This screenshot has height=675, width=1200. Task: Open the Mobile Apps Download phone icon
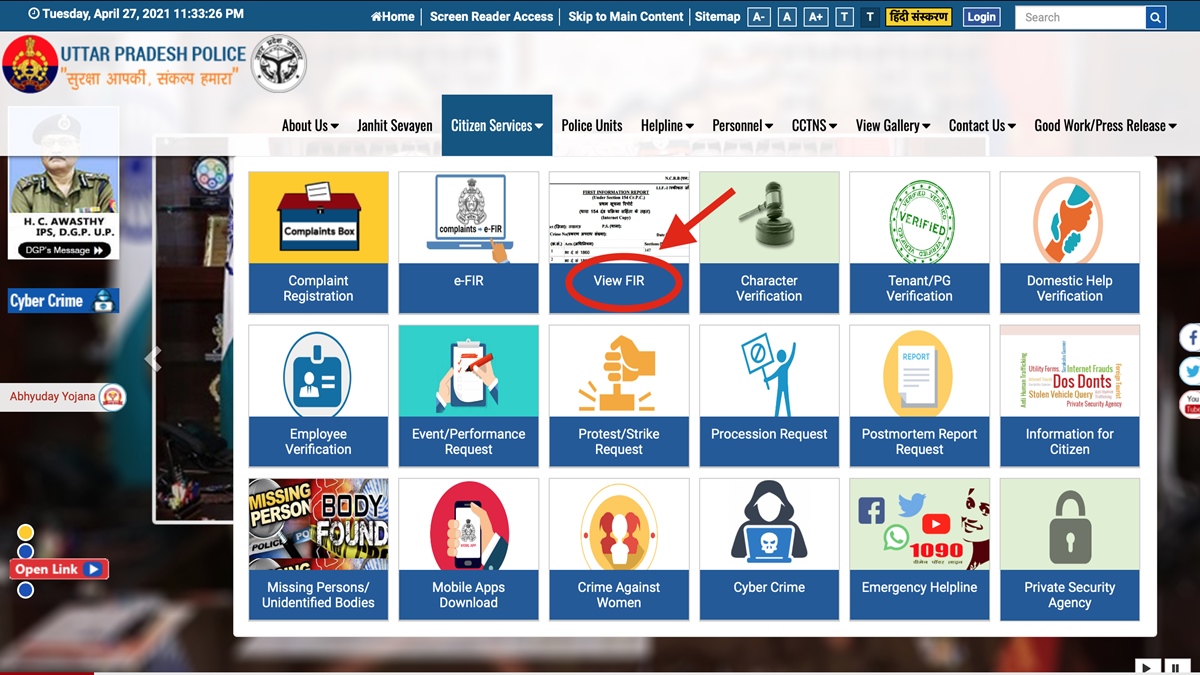[468, 524]
